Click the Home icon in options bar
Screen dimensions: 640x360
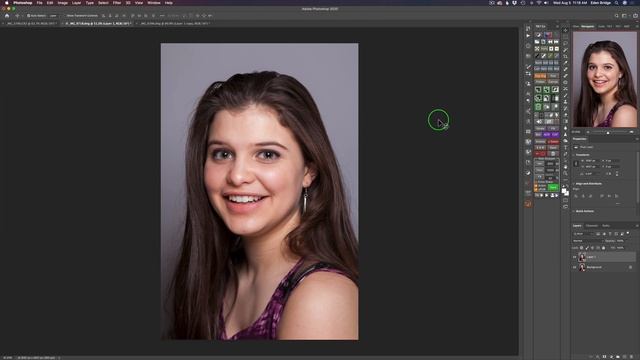tap(7, 16)
